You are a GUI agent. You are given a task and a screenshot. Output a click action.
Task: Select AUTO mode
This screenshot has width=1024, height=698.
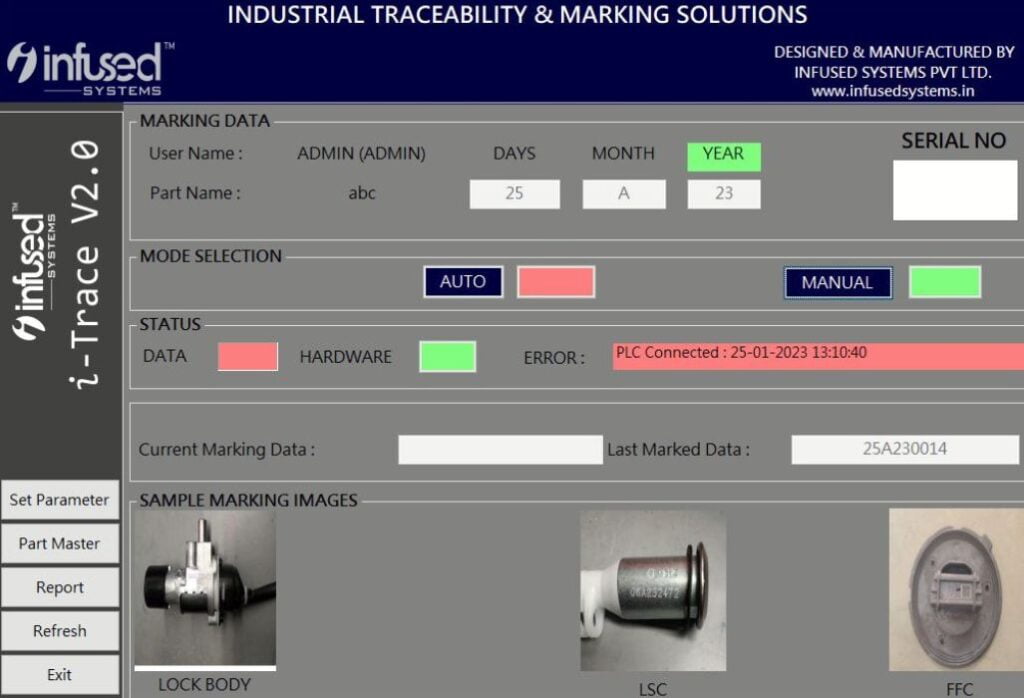(x=462, y=282)
